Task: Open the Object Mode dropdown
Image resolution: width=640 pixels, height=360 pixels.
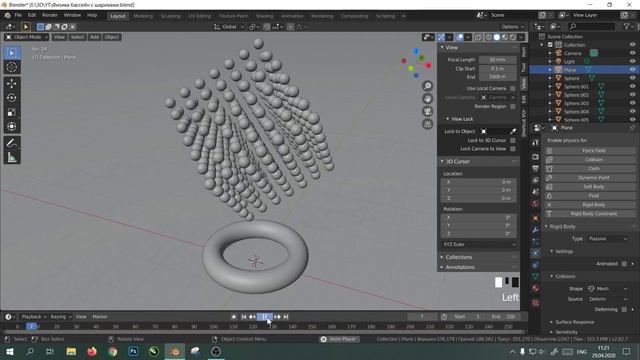Action: pyautogui.click(x=27, y=37)
